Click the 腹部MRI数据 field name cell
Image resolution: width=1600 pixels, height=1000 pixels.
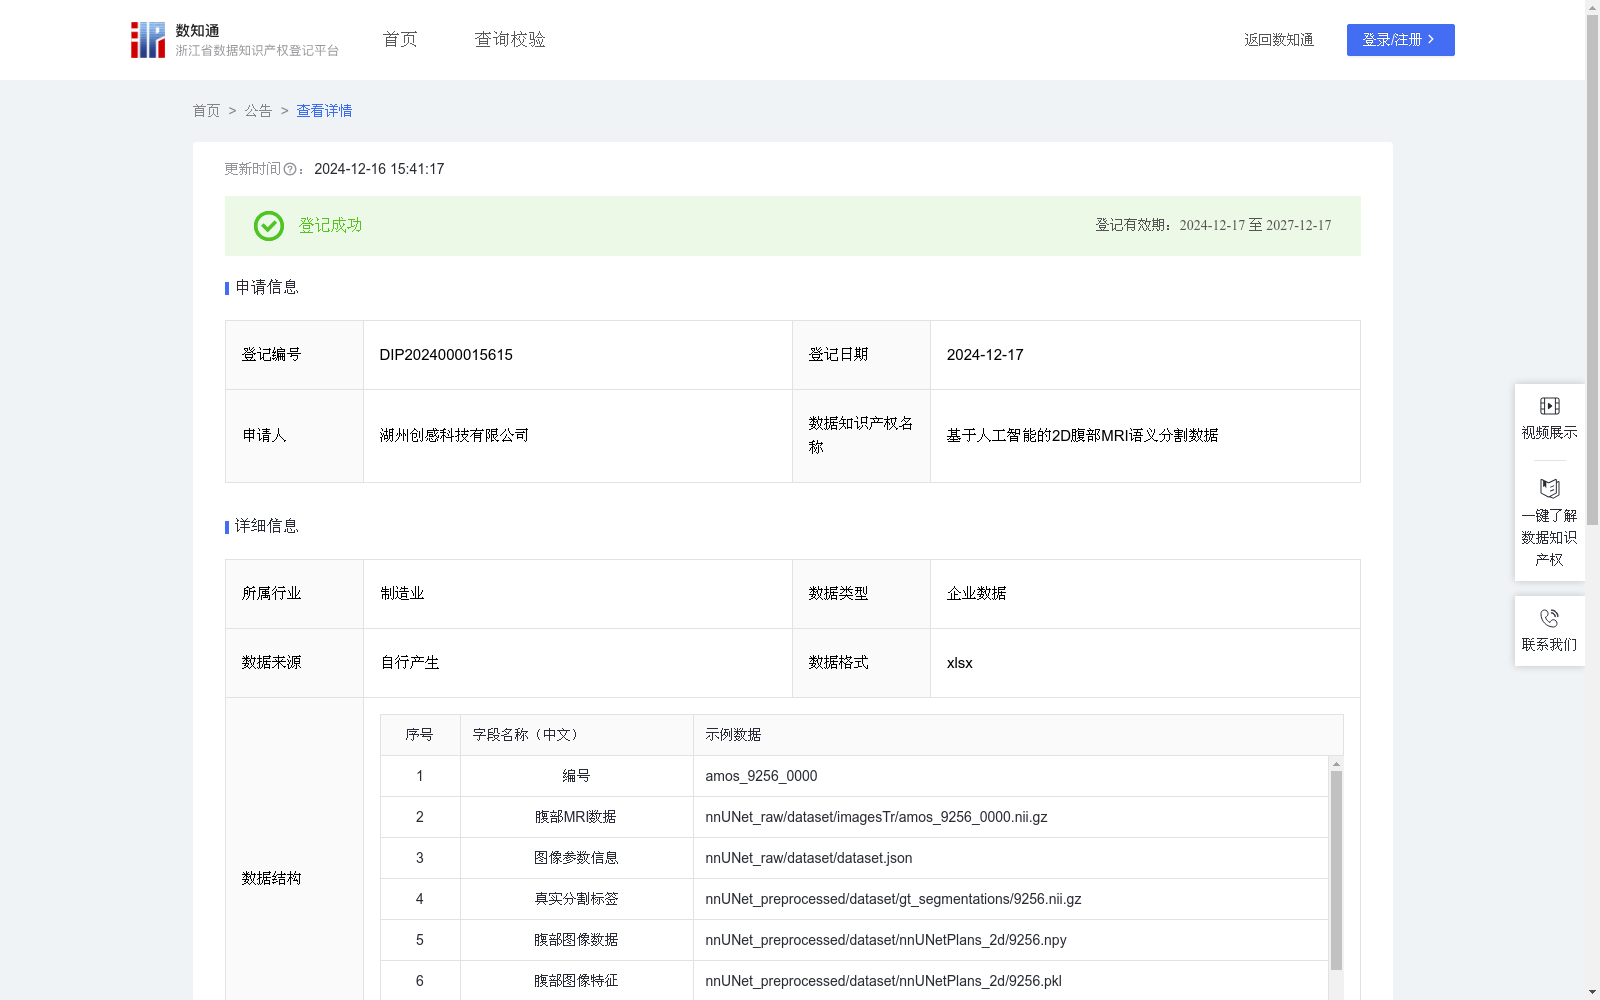point(576,817)
